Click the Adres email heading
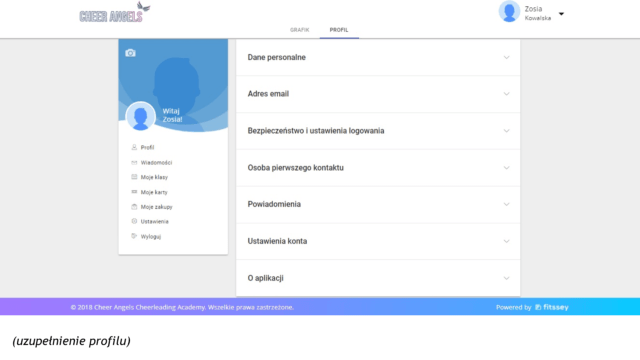Screen dimensions: 640x360 (x=268, y=94)
